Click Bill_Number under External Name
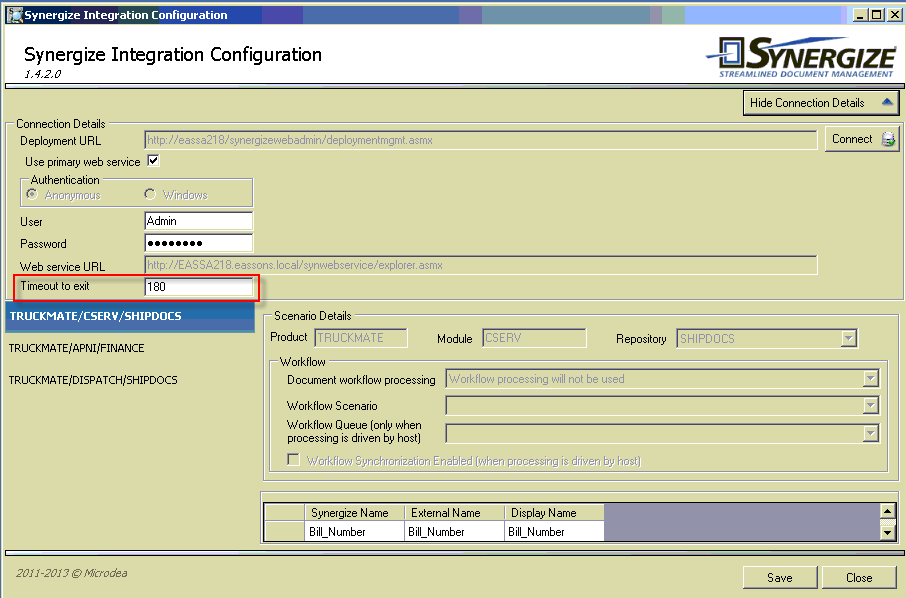This screenshot has width=906, height=598. coord(454,531)
